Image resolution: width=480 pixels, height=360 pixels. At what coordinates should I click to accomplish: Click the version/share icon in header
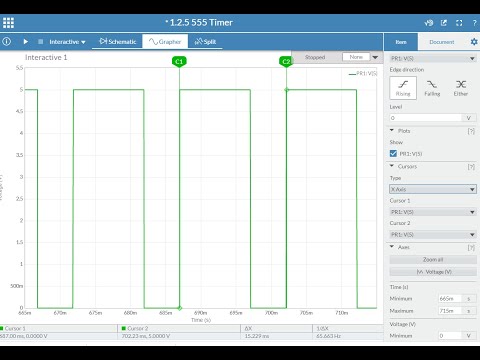[429, 23]
